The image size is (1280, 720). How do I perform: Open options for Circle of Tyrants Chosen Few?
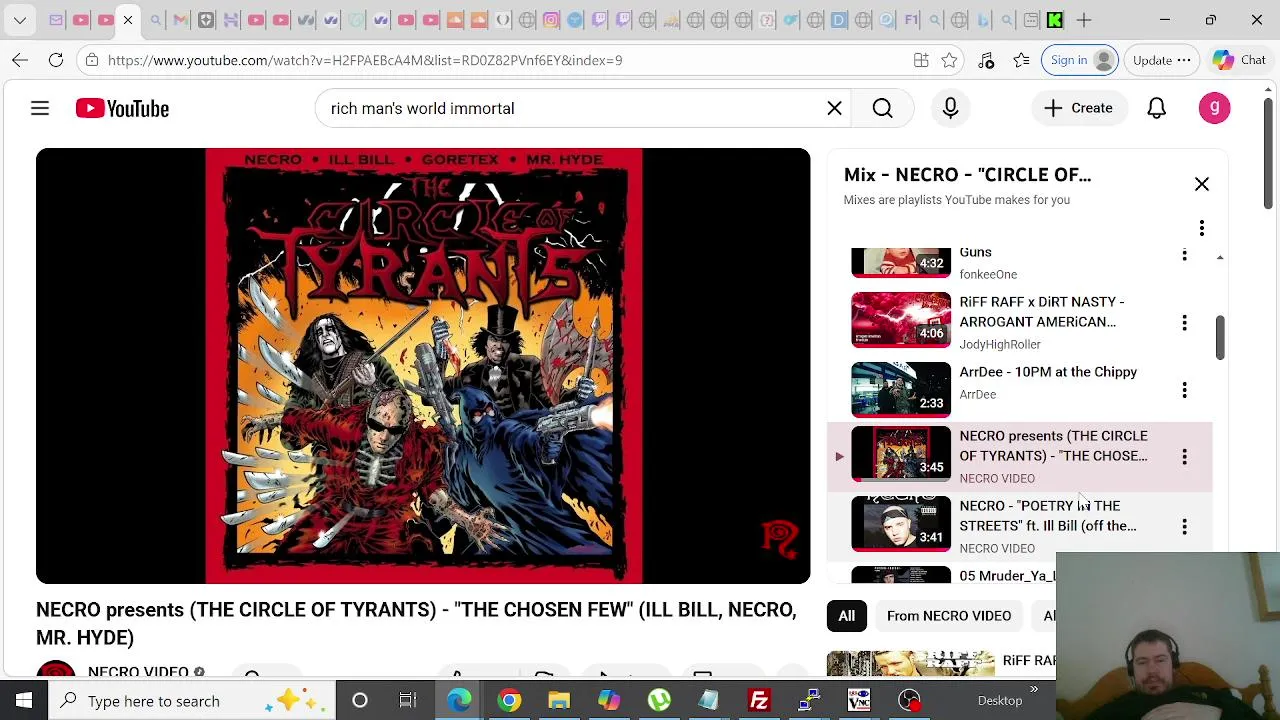point(1184,457)
